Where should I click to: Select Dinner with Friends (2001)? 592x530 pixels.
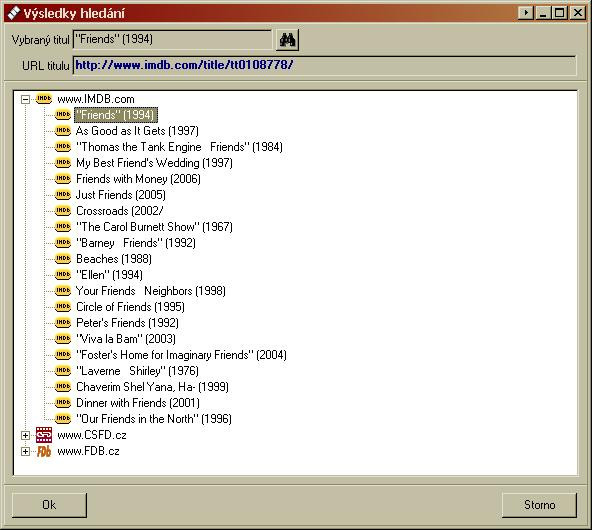point(138,403)
